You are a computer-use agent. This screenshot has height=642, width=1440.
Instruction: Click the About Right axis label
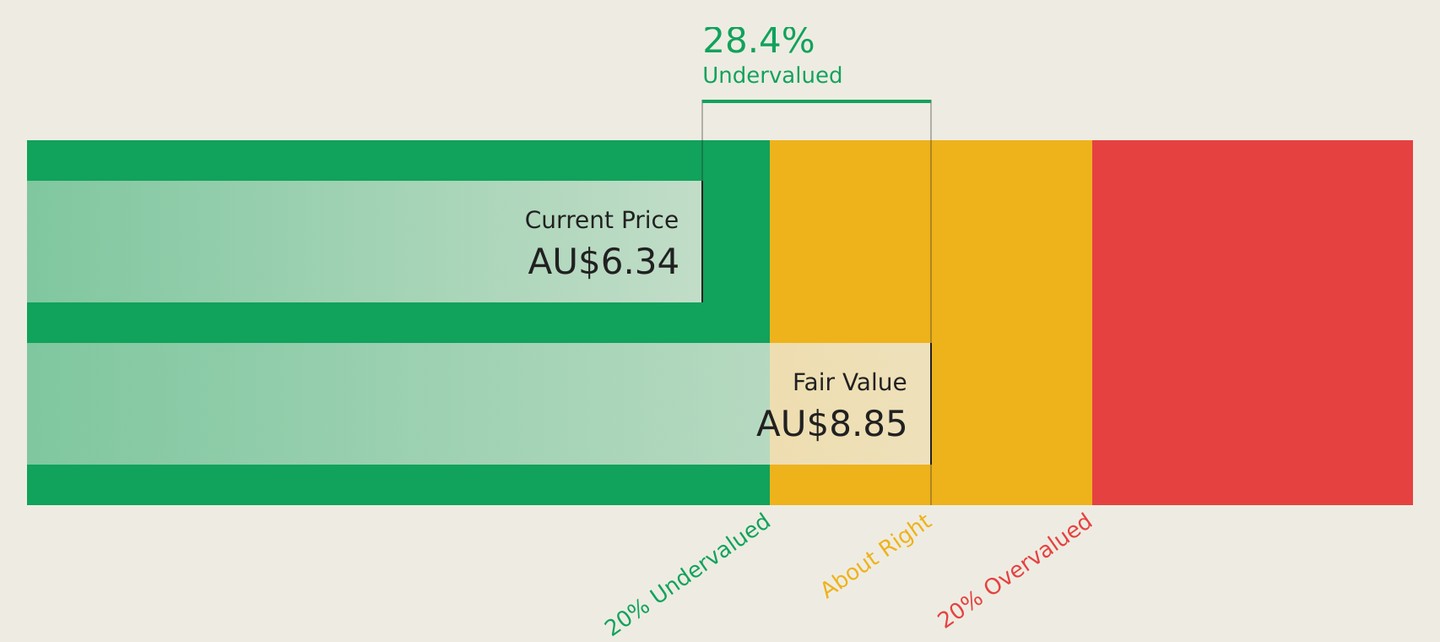(876, 556)
